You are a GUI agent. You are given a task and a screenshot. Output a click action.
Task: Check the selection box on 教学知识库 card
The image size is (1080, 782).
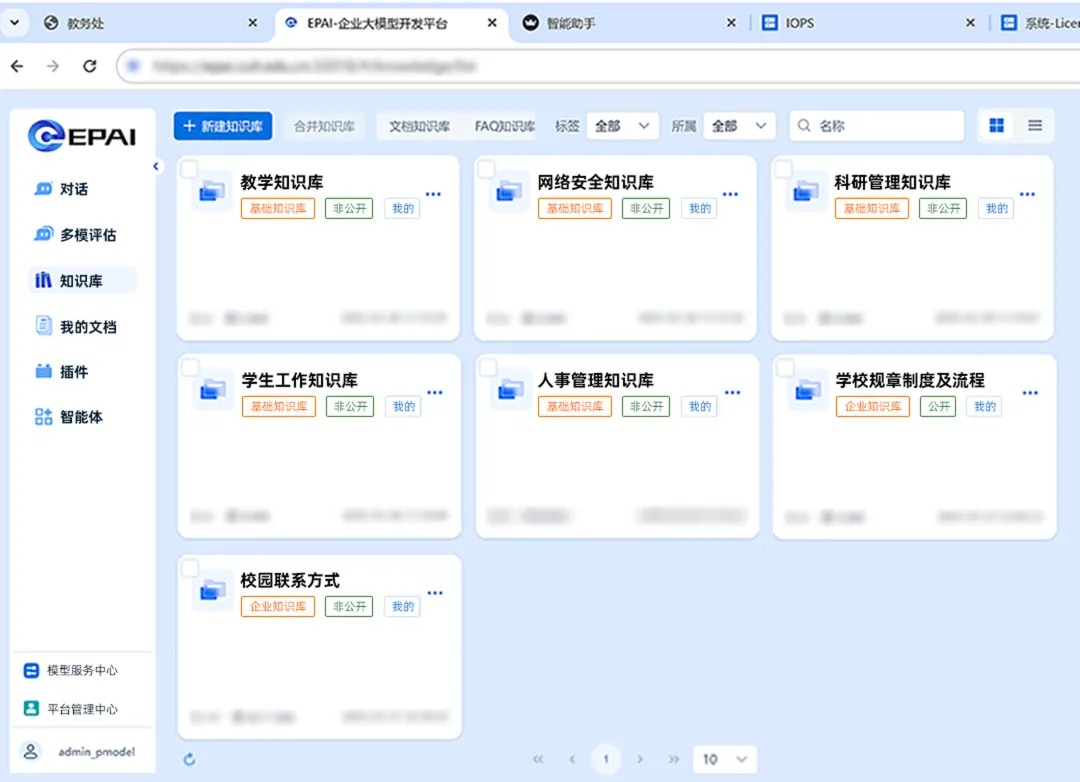click(x=190, y=167)
